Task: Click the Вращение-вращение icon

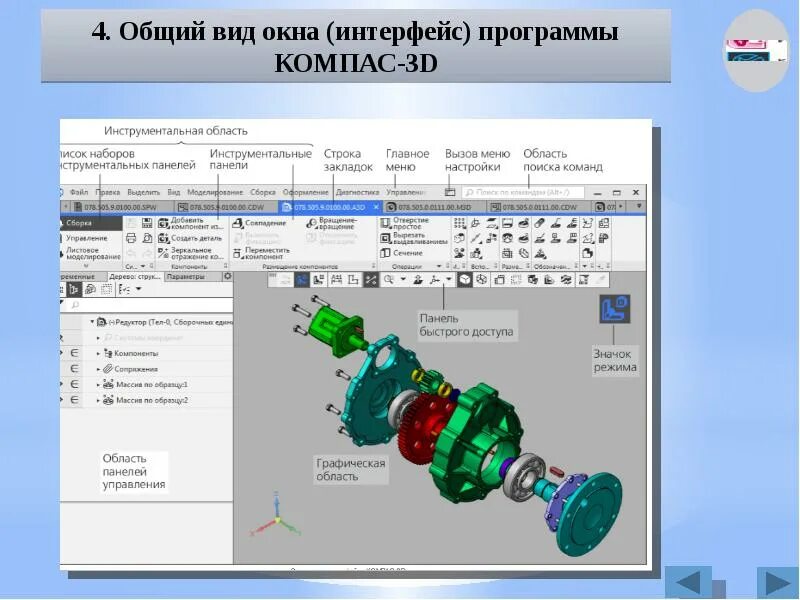Action: 312,223
